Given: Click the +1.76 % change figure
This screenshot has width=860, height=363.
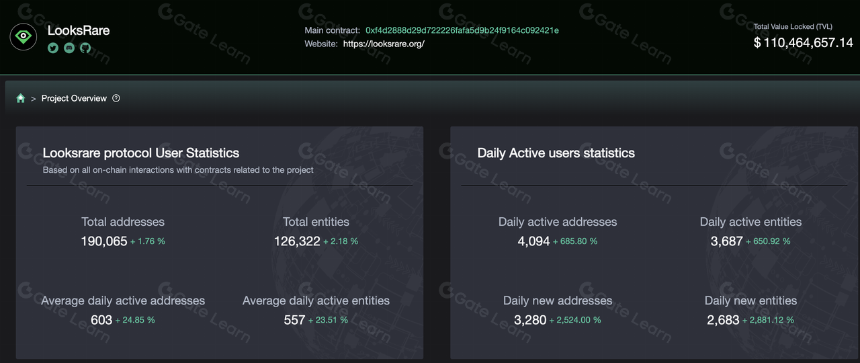Looking at the screenshot, I should 148,241.
